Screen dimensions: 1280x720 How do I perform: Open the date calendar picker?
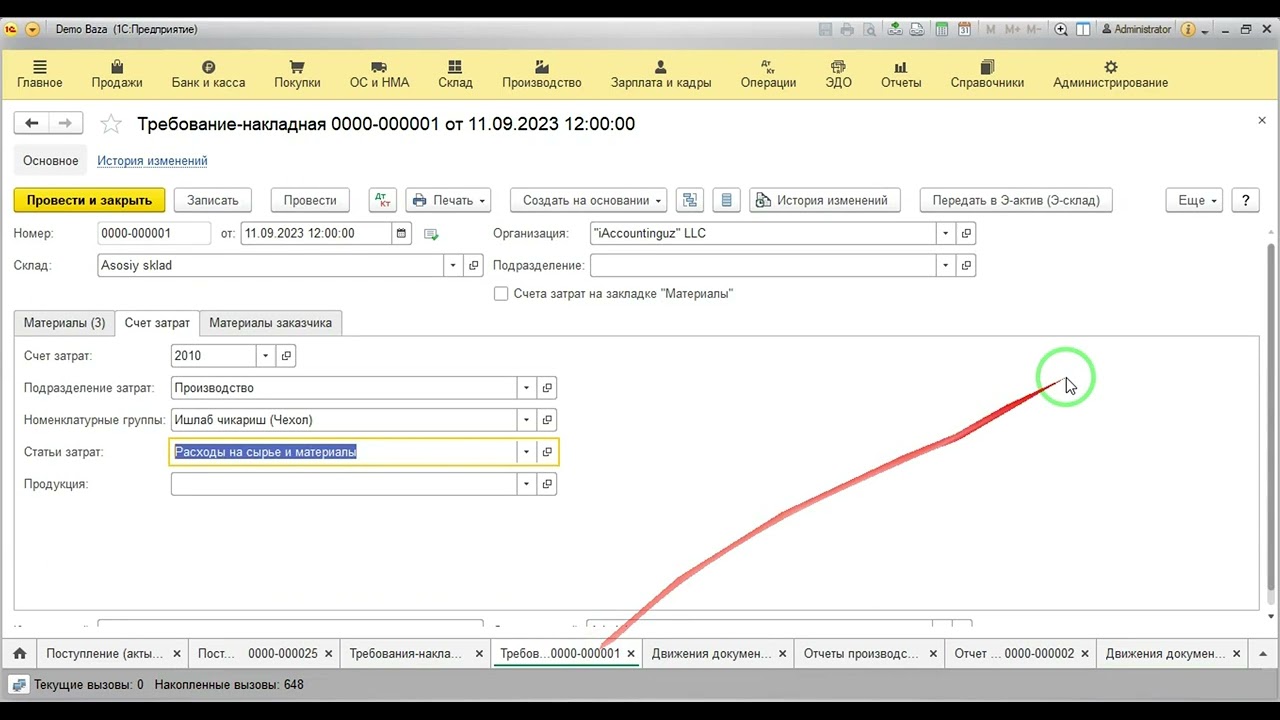pos(401,233)
